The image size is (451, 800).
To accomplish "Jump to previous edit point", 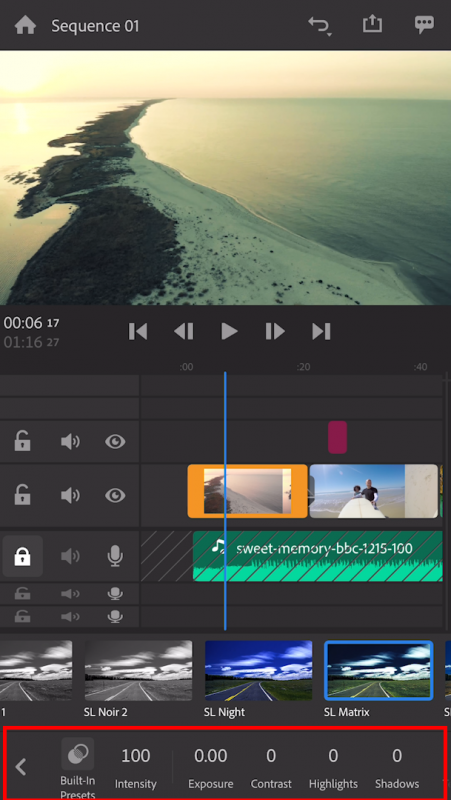I will 138,332.
